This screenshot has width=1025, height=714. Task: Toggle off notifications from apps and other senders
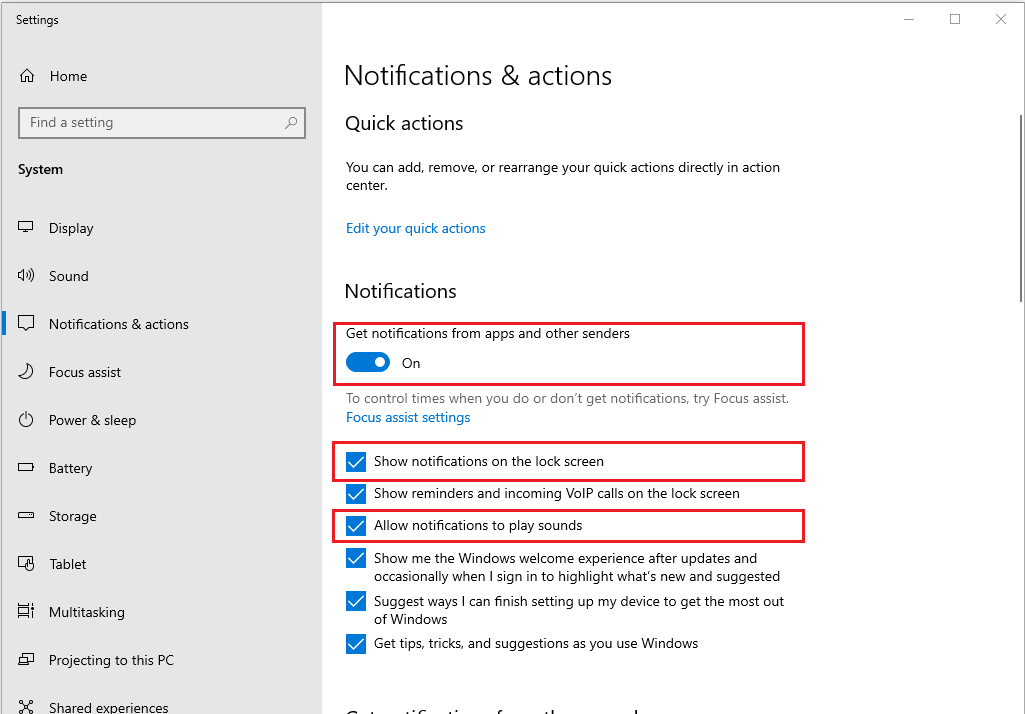367,362
